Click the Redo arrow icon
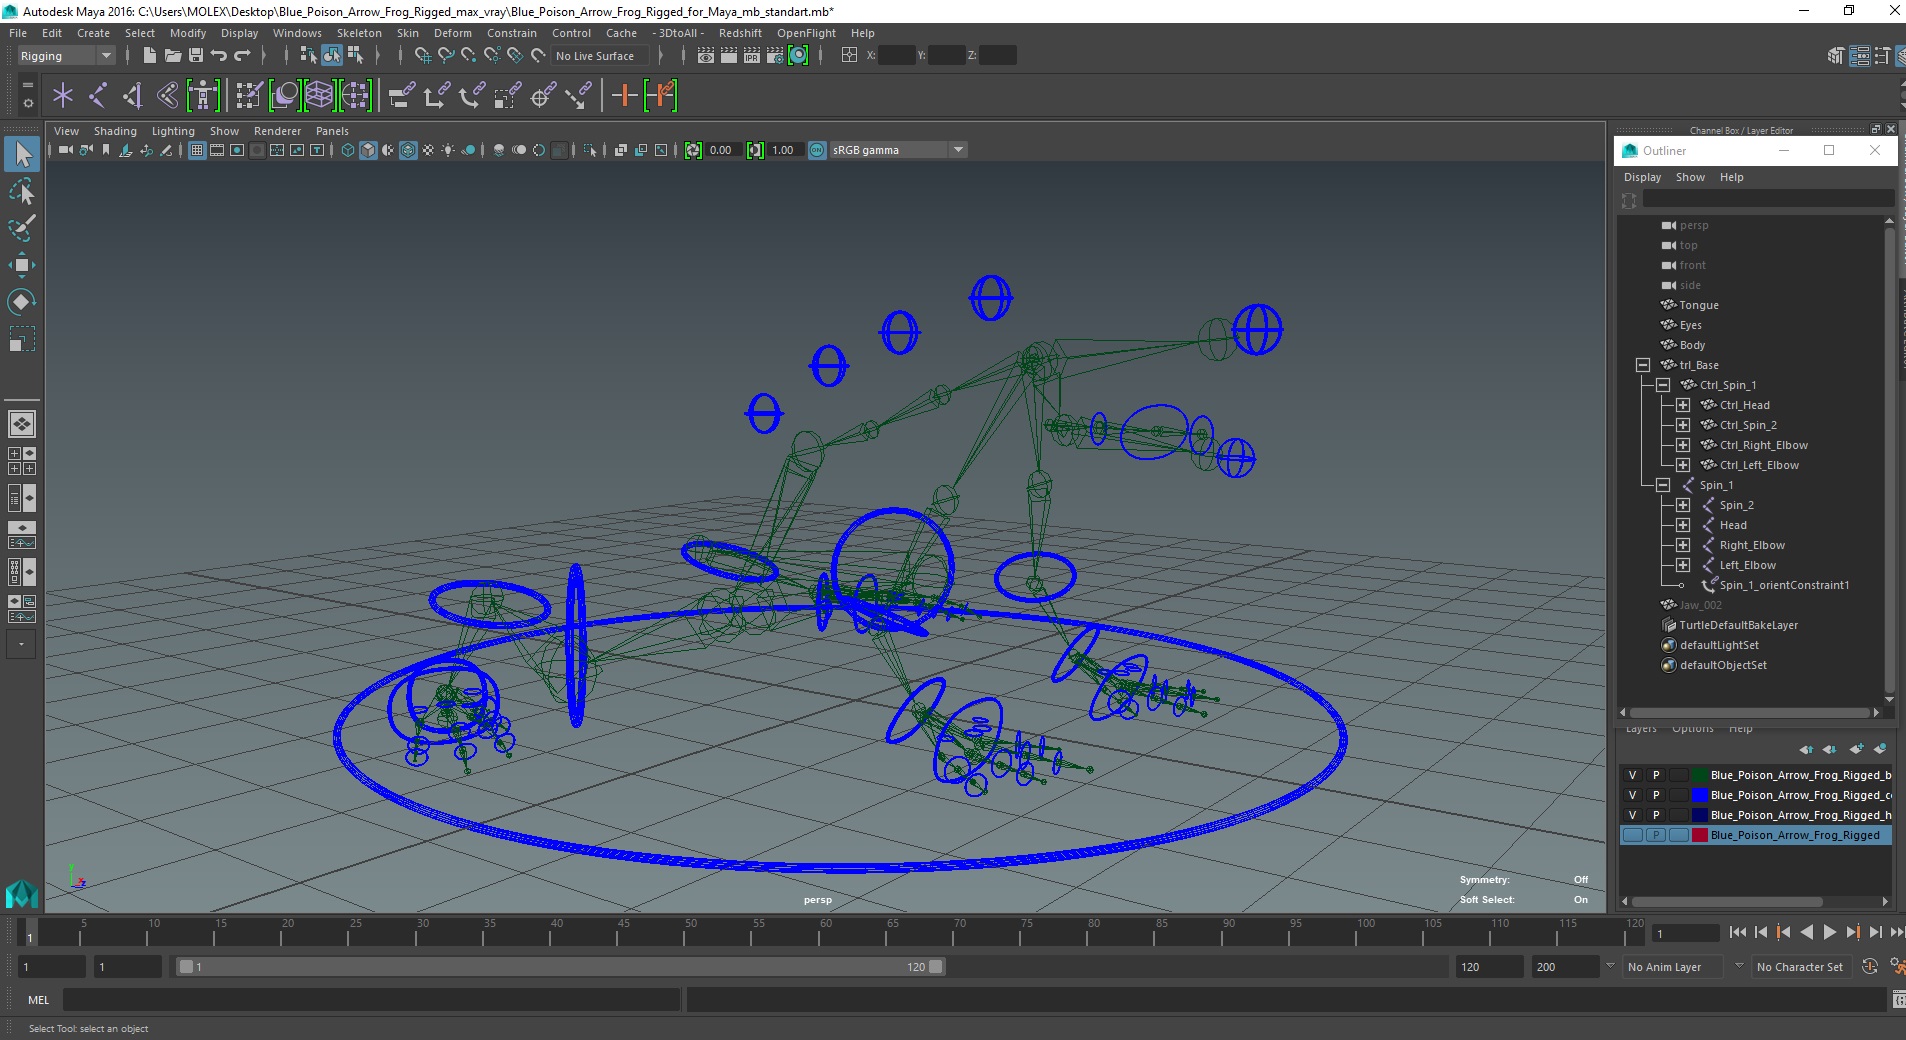This screenshot has width=1906, height=1040. (242, 56)
